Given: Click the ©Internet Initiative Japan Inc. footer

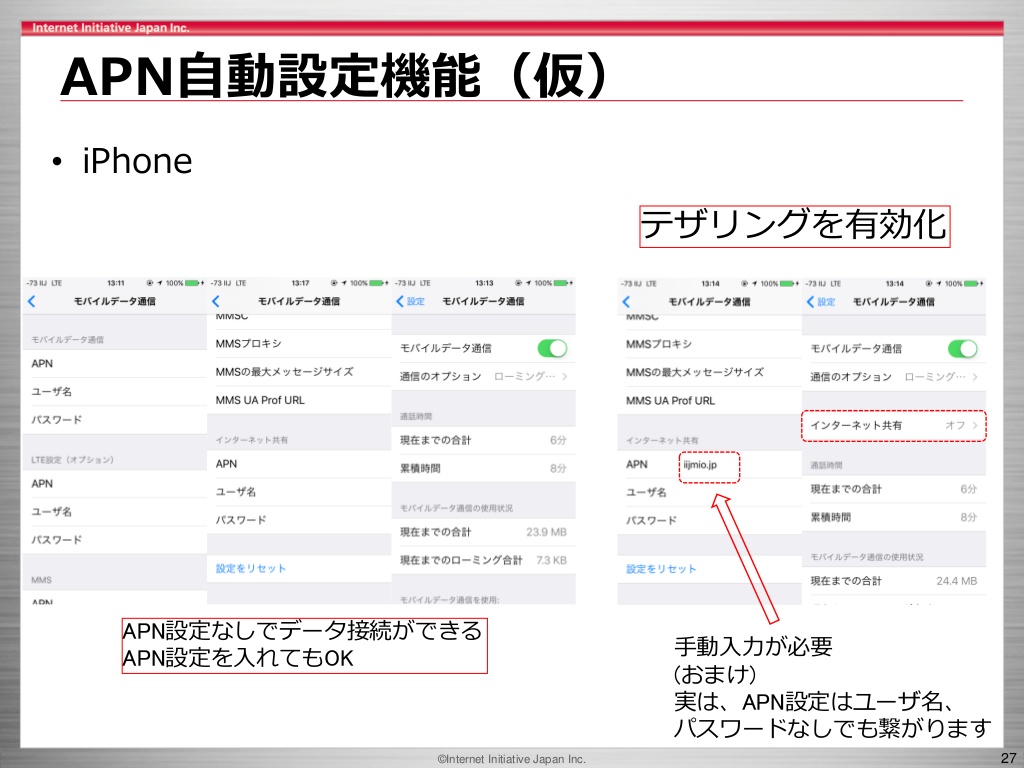Looking at the screenshot, I should tap(511, 759).
